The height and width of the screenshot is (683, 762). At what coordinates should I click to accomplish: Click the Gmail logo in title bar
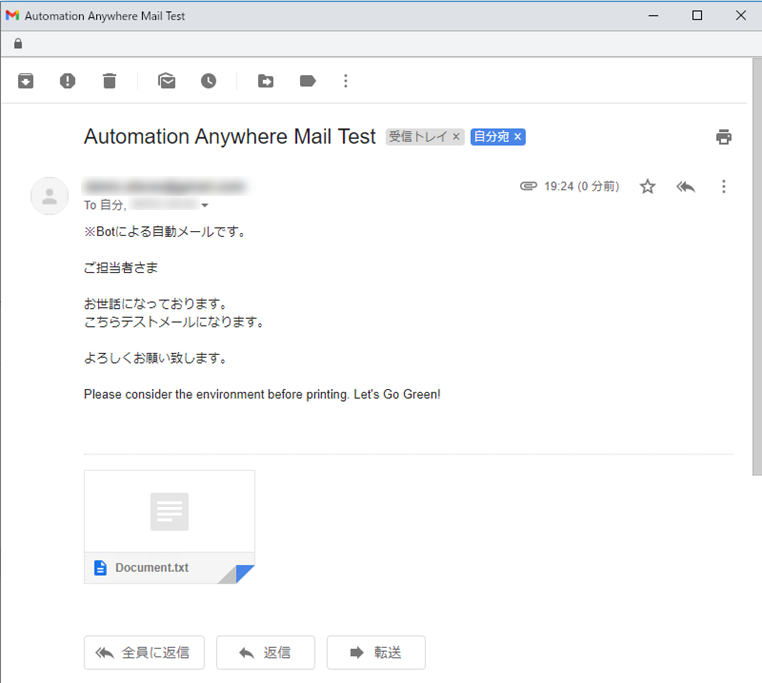pyautogui.click(x=12, y=16)
